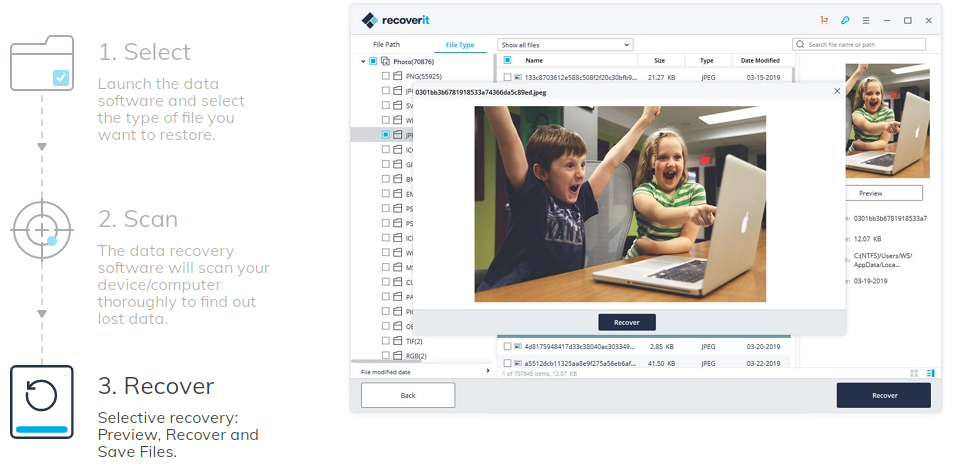Switch to grid thumbnail view
The image size is (957, 475).
click(x=914, y=373)
